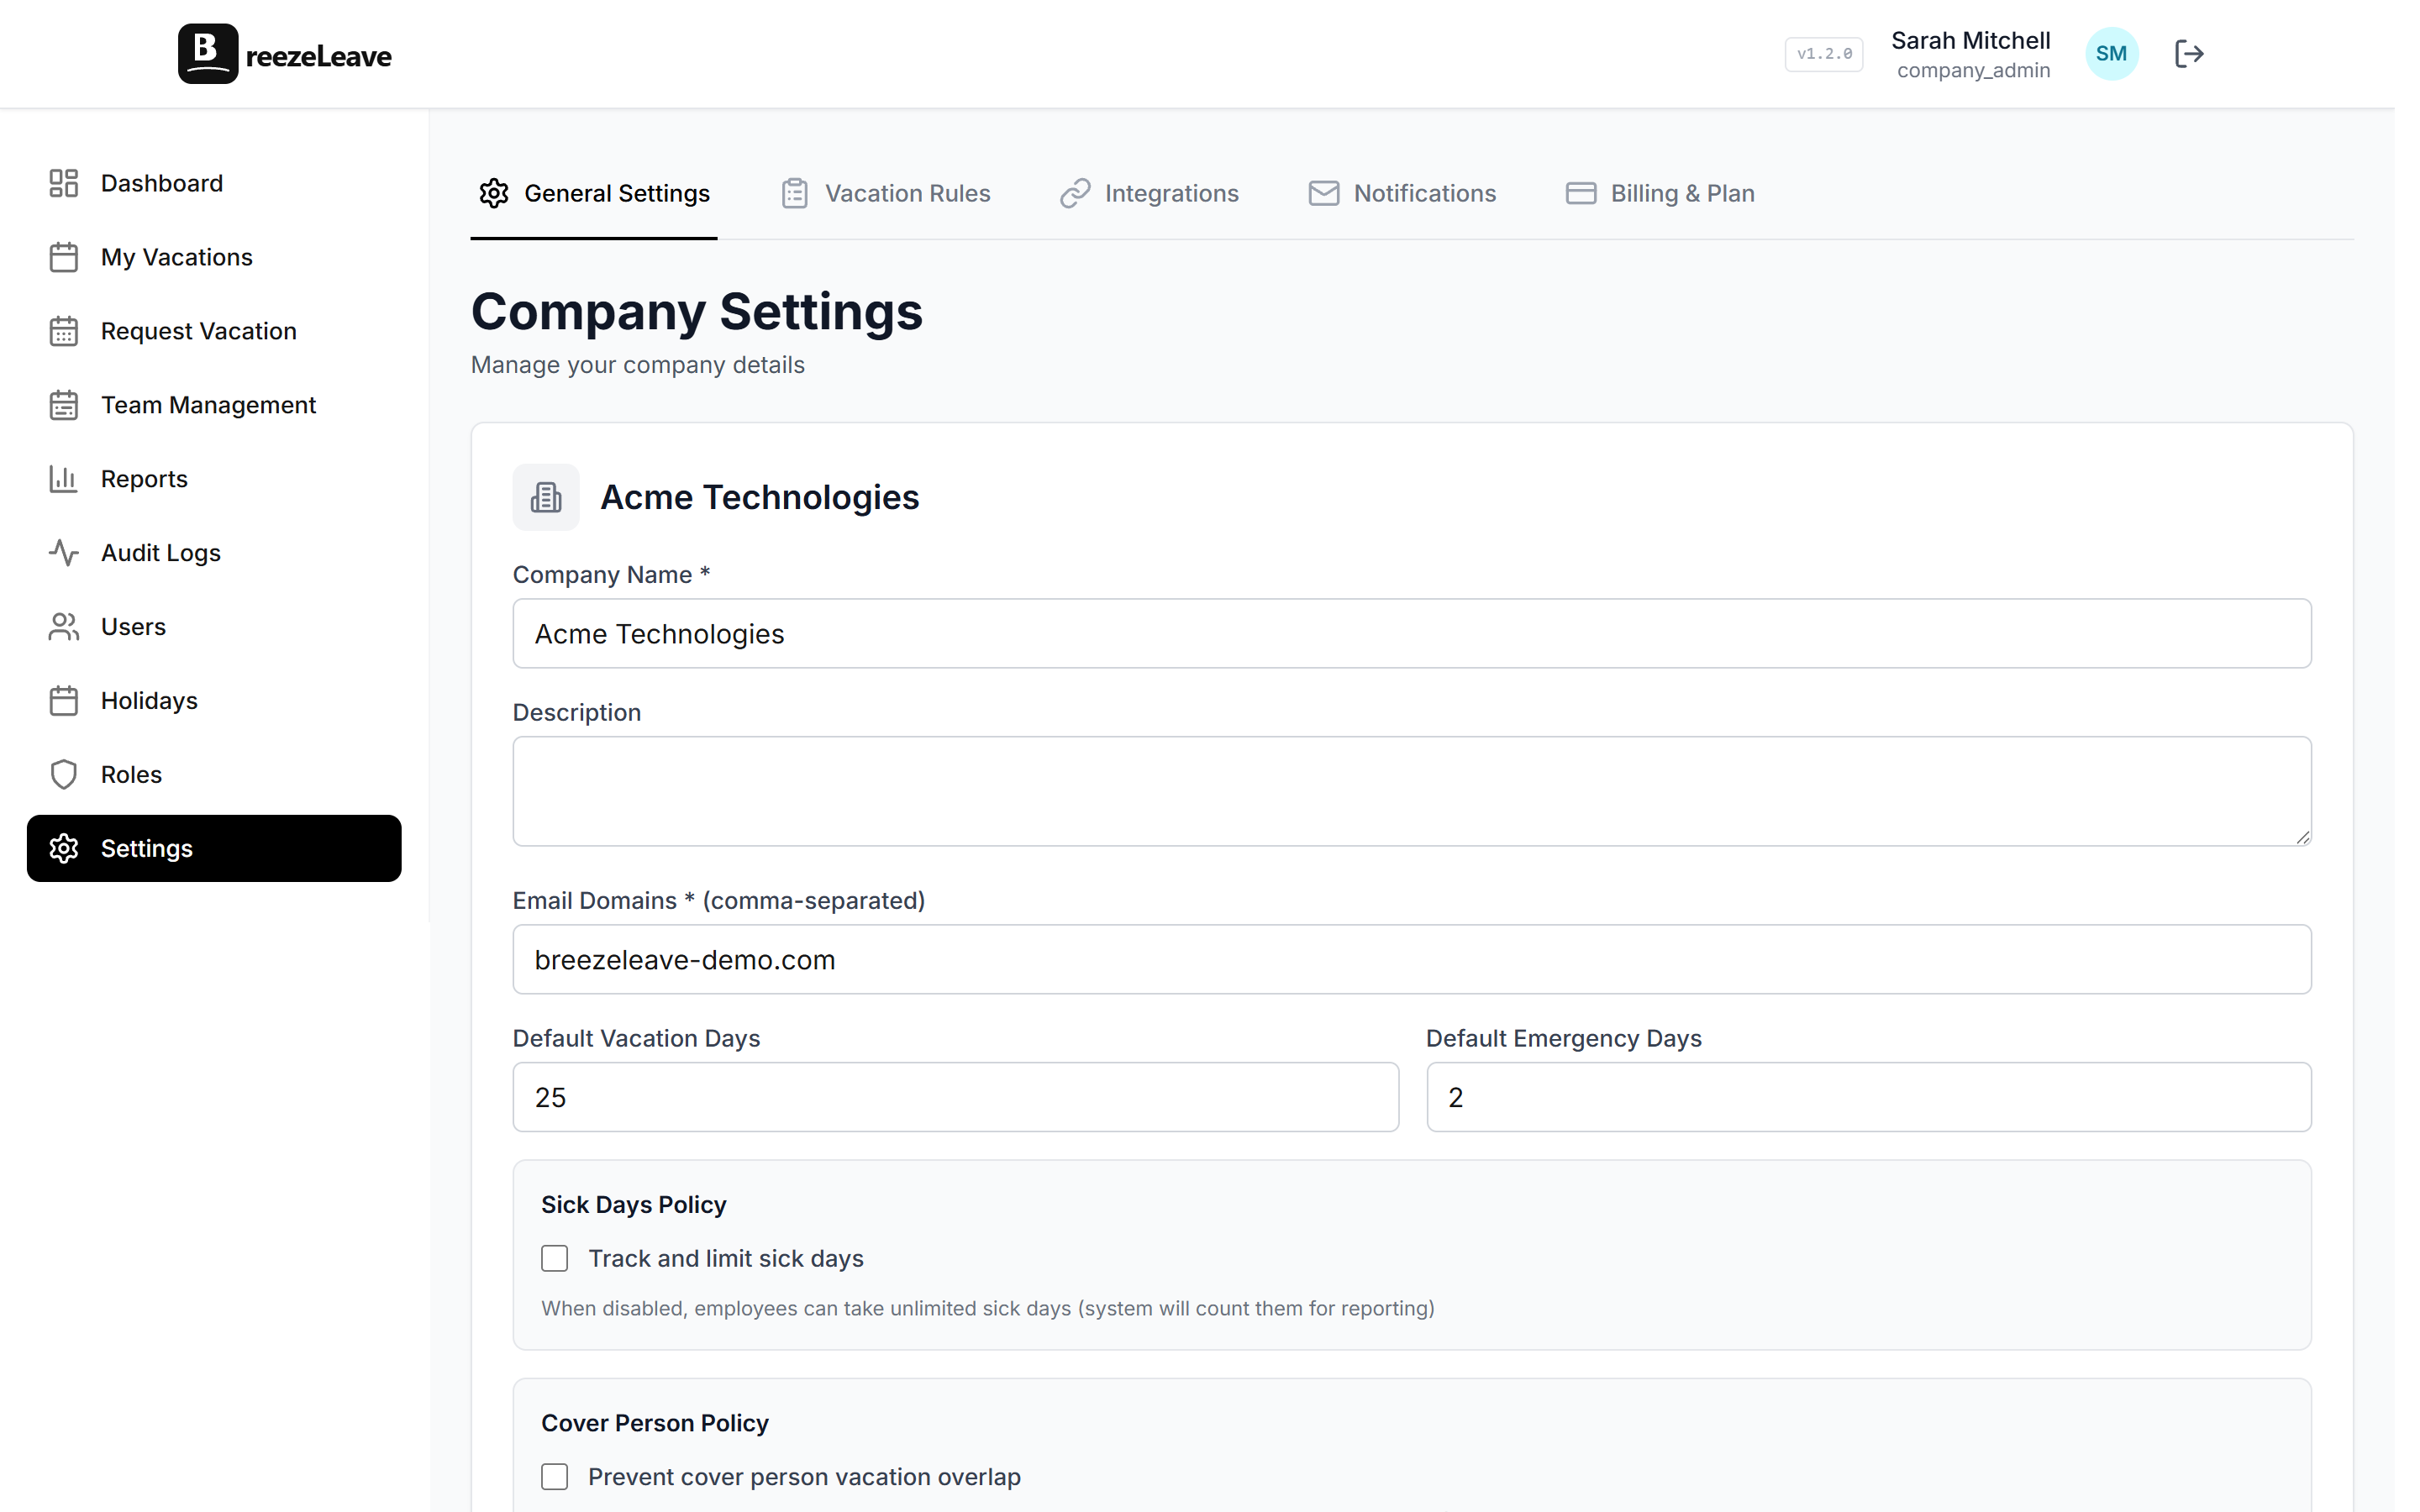Click the logout arrow icon
The image size is (2420, 1512).
[x=2189, y=54]
